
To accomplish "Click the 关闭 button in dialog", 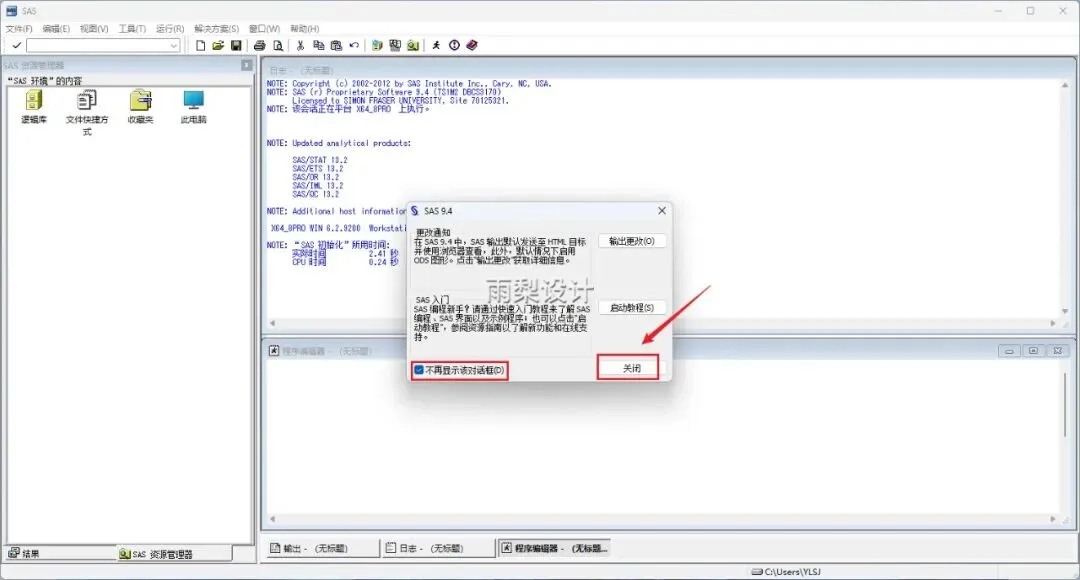I will [x=632, y=369].
